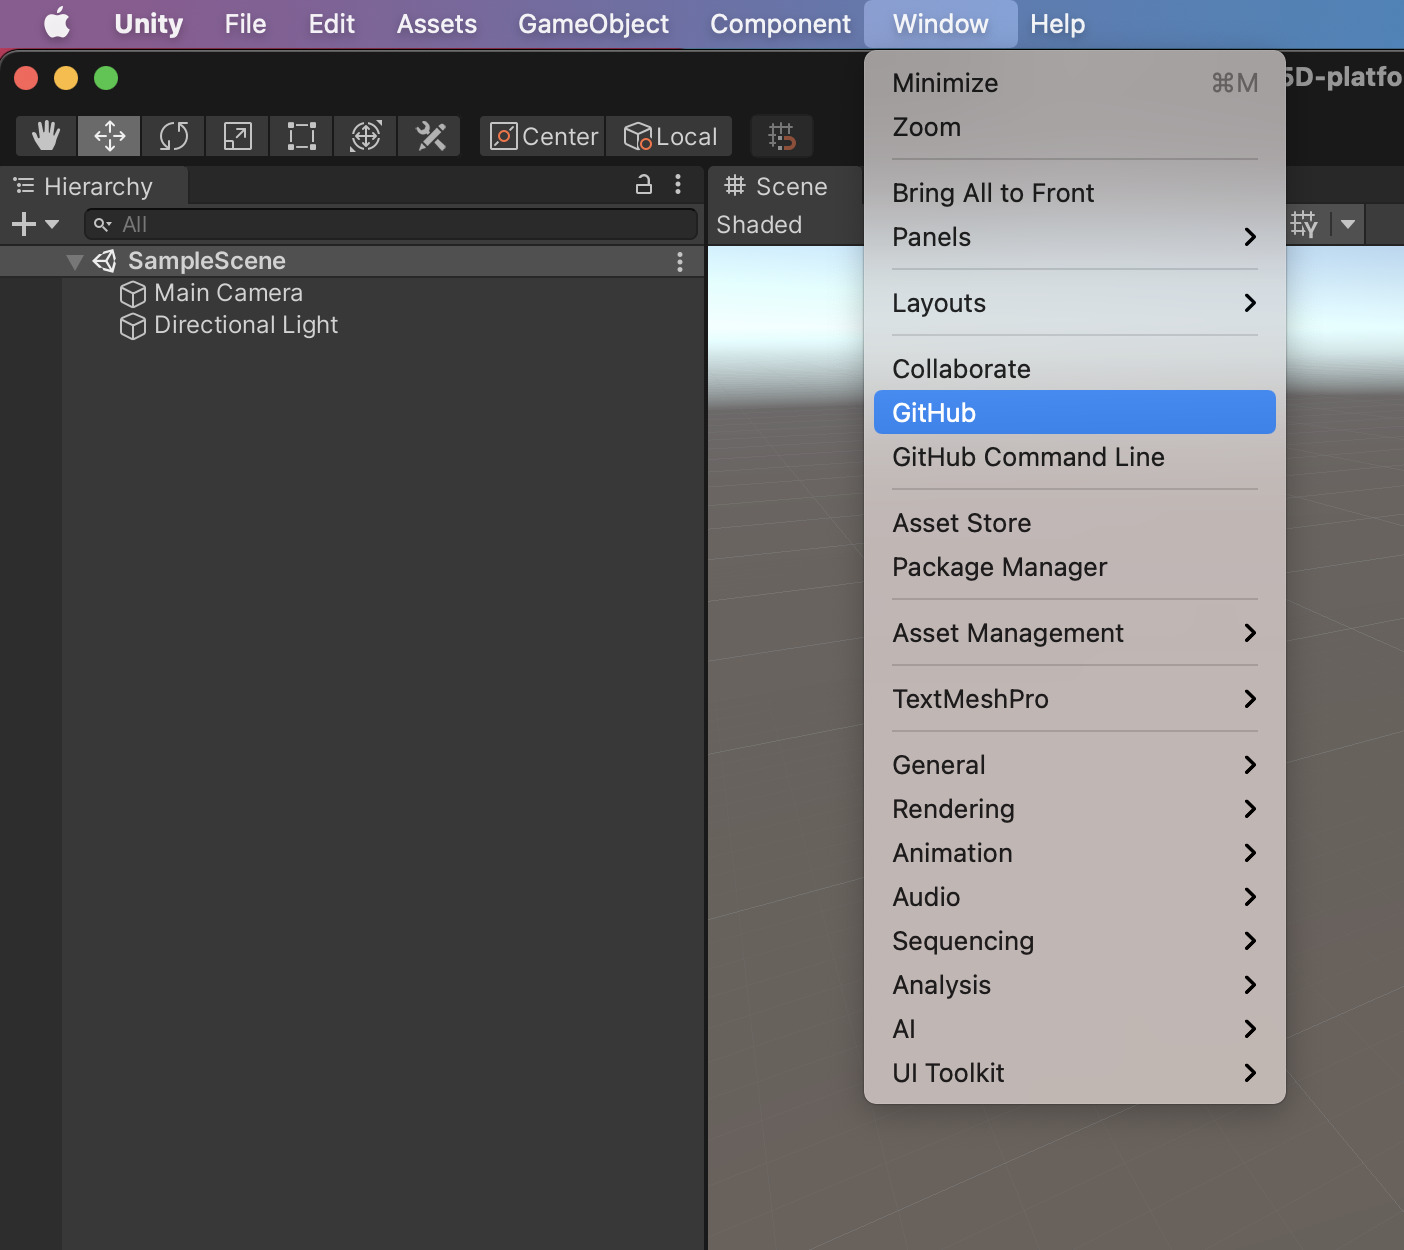
Task: Select Minimize in Window menu
Action: (1074, 83)
